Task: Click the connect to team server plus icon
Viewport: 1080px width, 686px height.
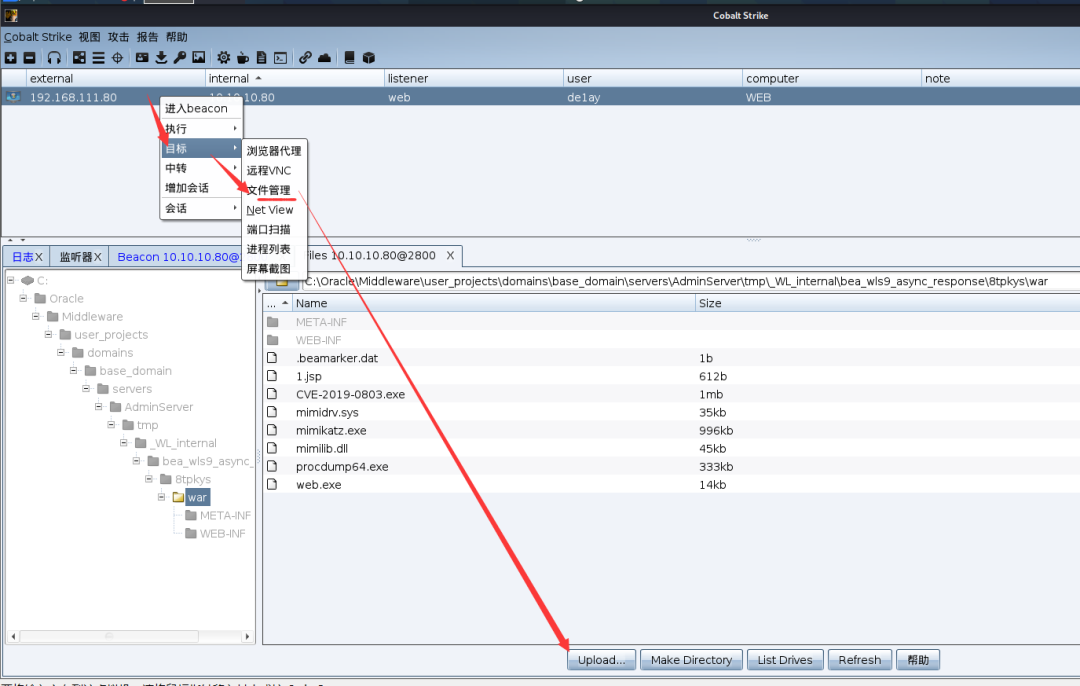Action: tap(10, 58)
